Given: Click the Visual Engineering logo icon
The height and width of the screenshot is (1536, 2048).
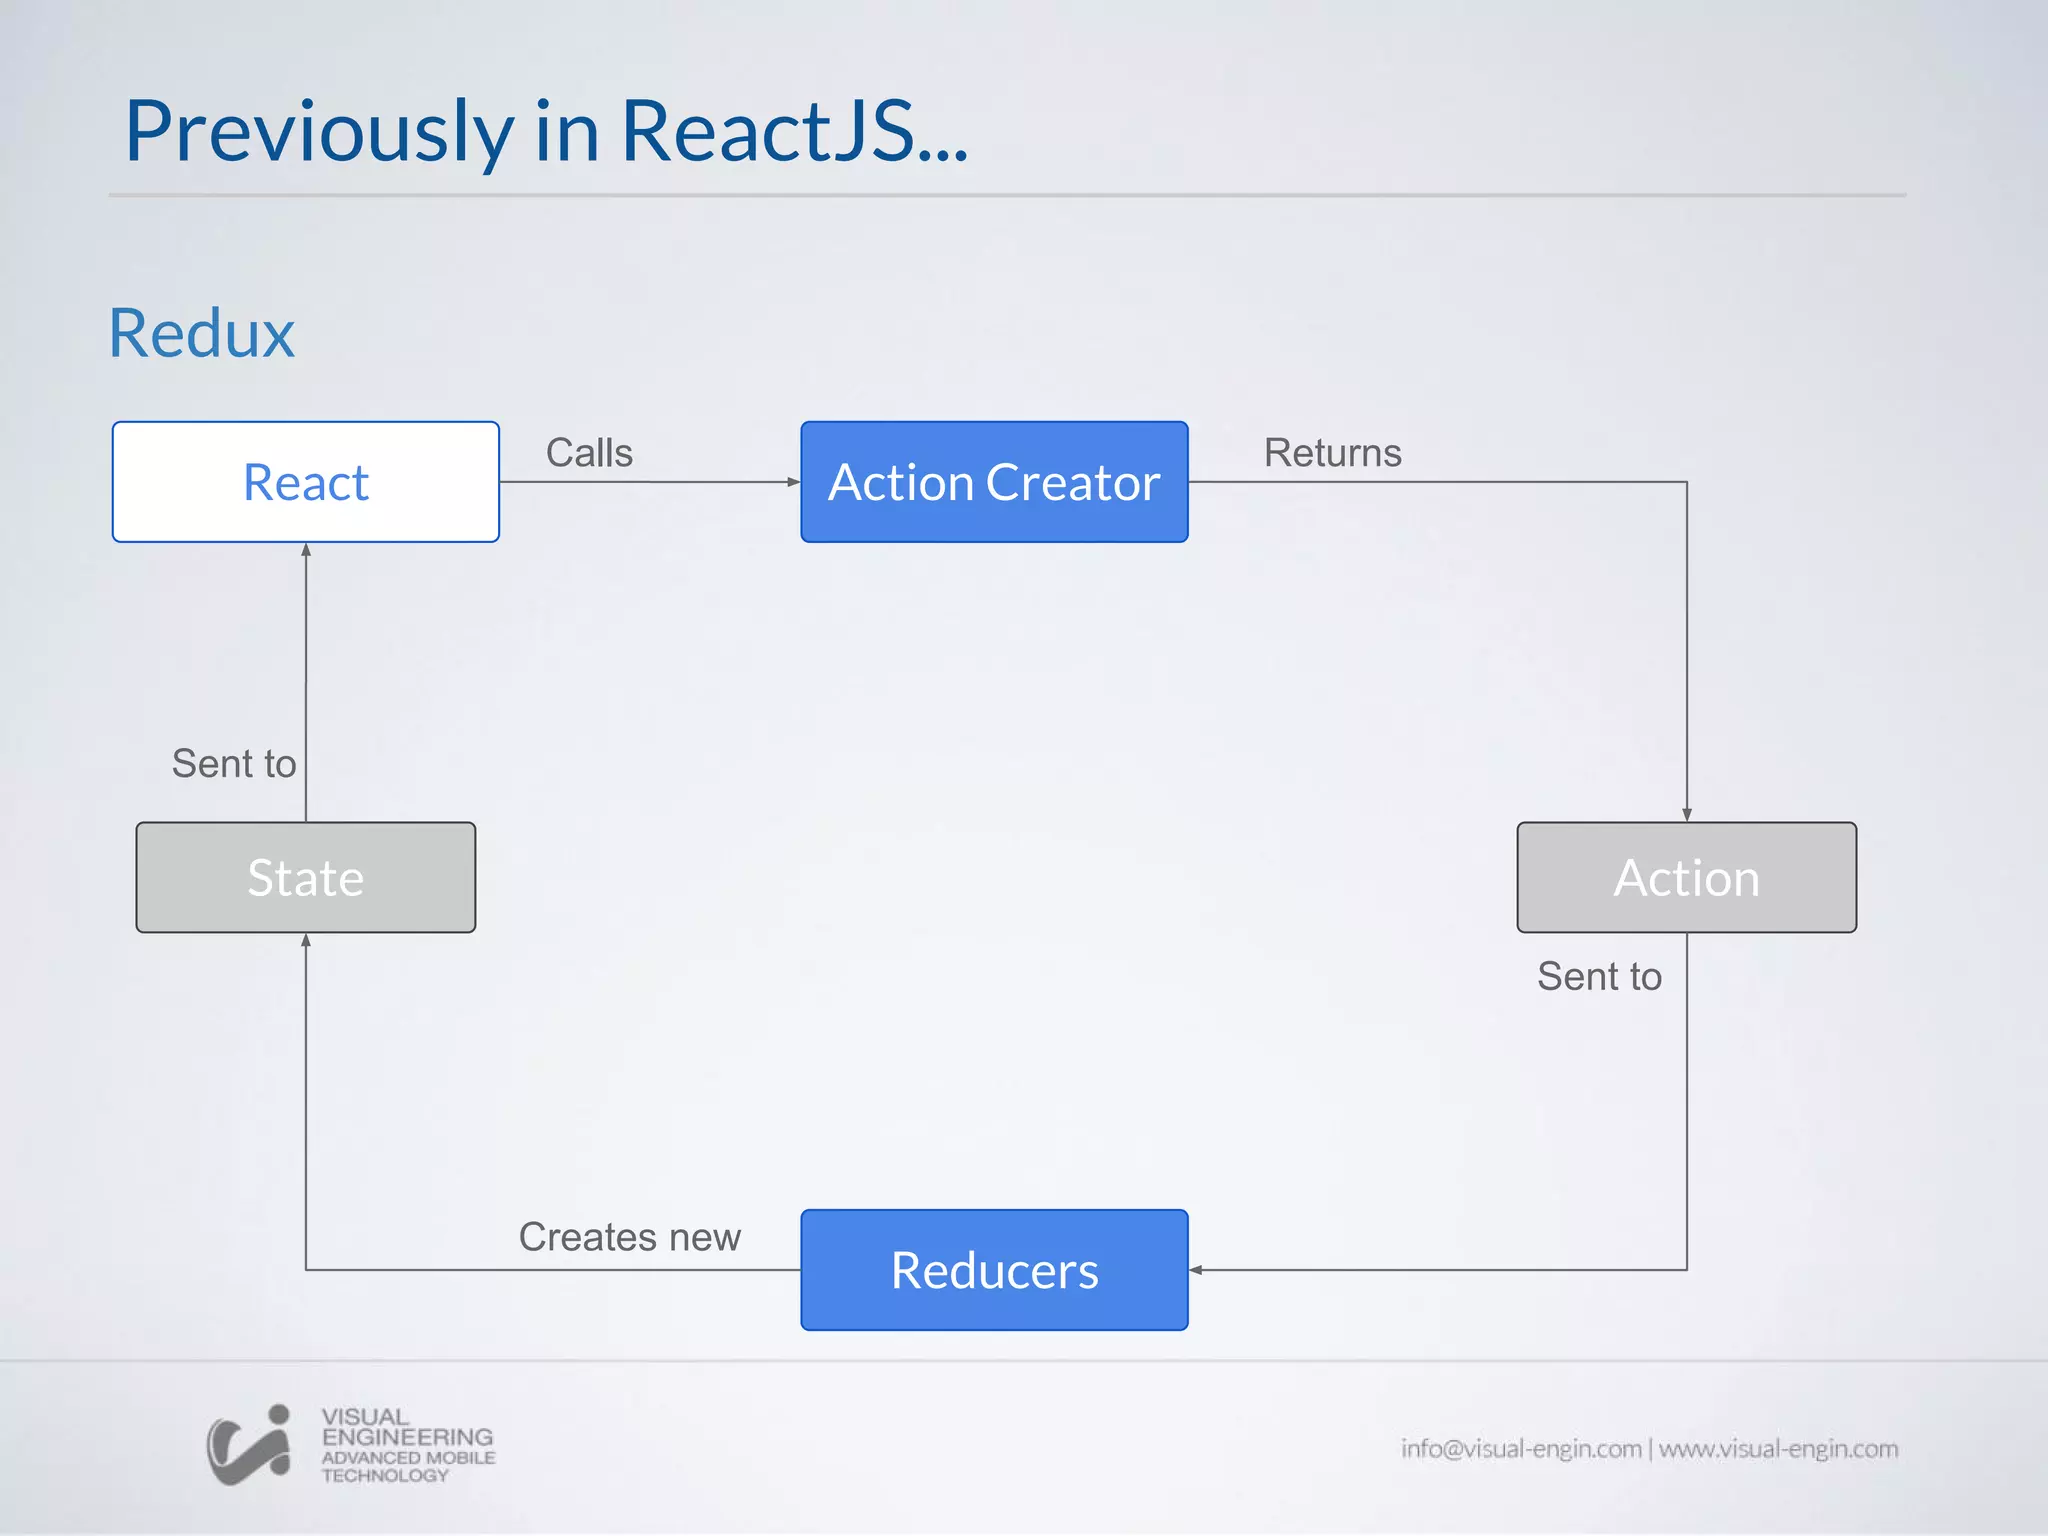Looking at the screenshot, I should (x=249, y=1445).
